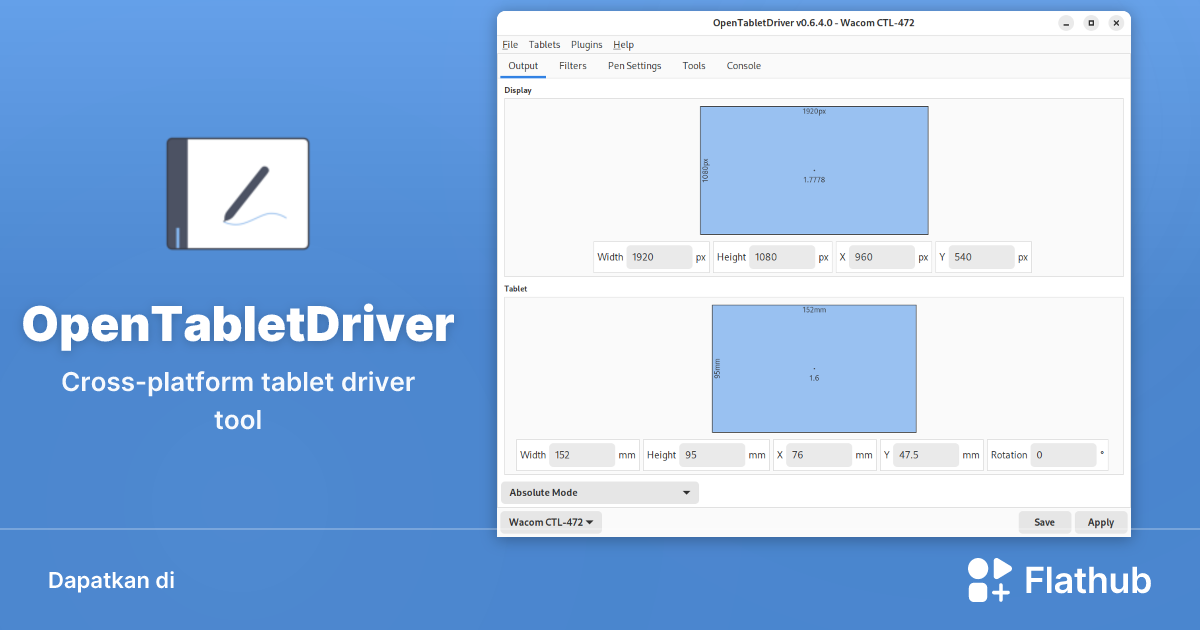This screenshot has height=630, width=1200.
Task: Open the Plugins menu
Action: pyautogui.click(x=586, y=44)
